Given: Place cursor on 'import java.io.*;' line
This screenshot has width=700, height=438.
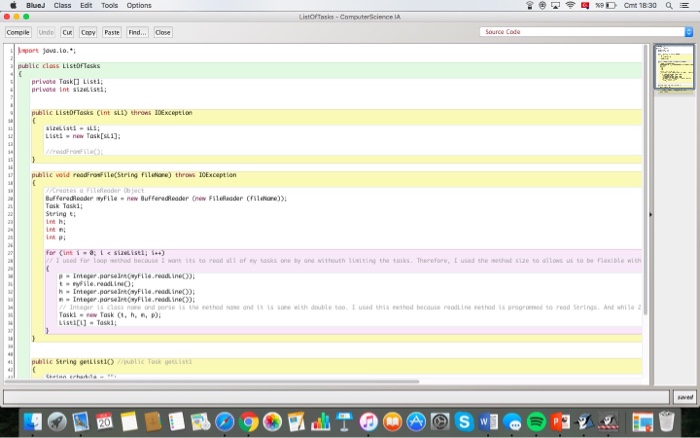Looking at the screenshot, I should (47, 50).
